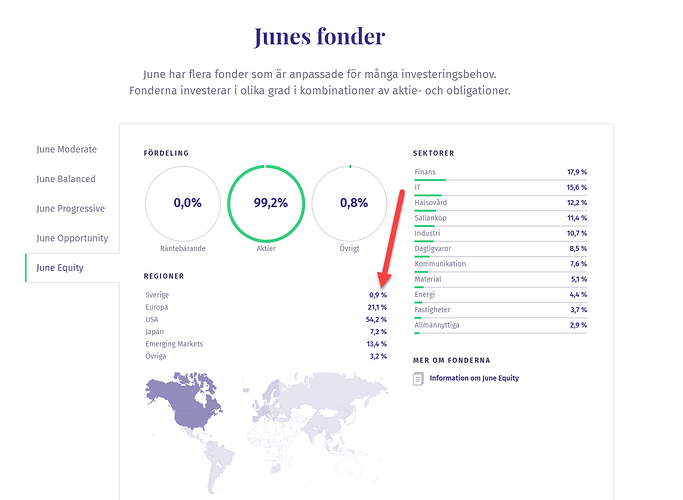The image size is (683, 500).
Task: Click the Junes fonder heading
Action: 319,37
